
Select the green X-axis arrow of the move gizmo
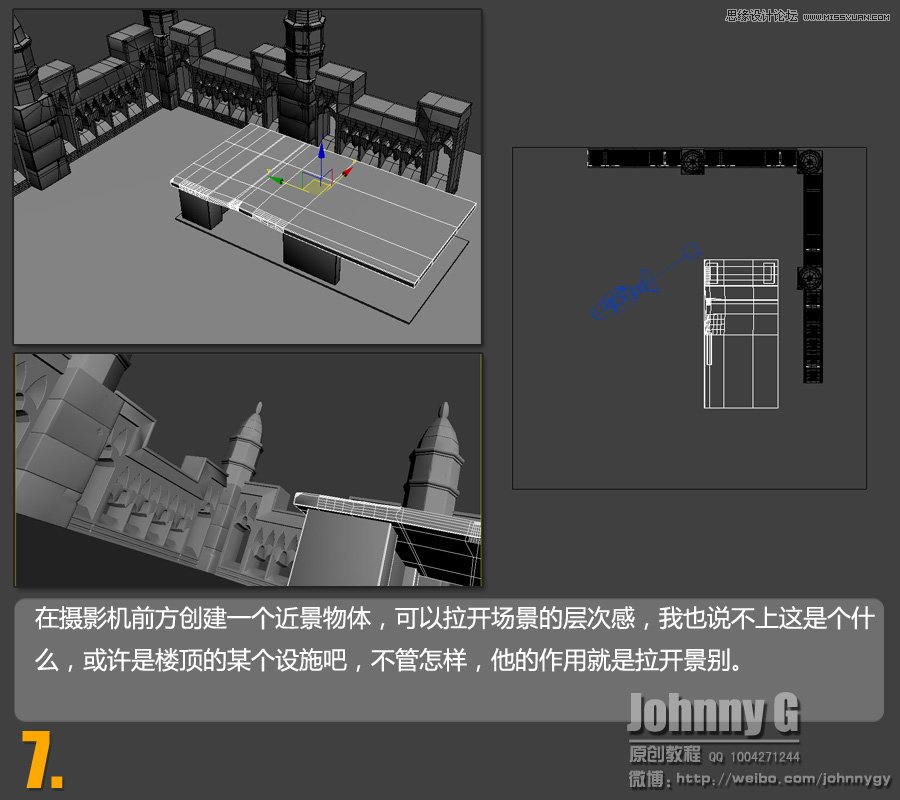point(276,180)
